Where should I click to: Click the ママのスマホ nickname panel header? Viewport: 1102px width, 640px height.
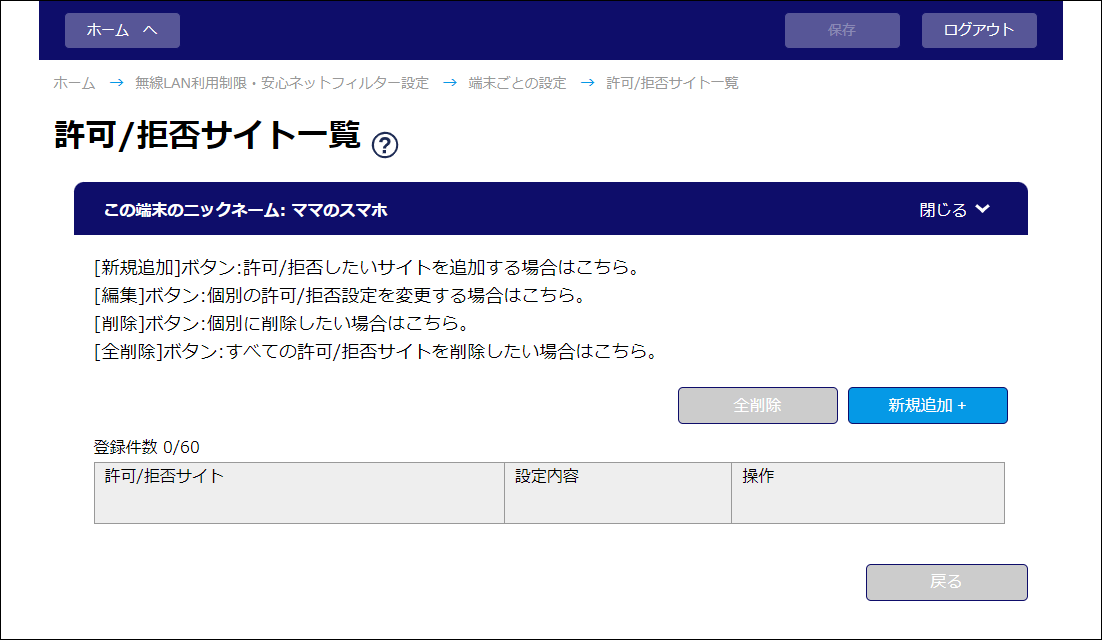click(x=245, y=210)
